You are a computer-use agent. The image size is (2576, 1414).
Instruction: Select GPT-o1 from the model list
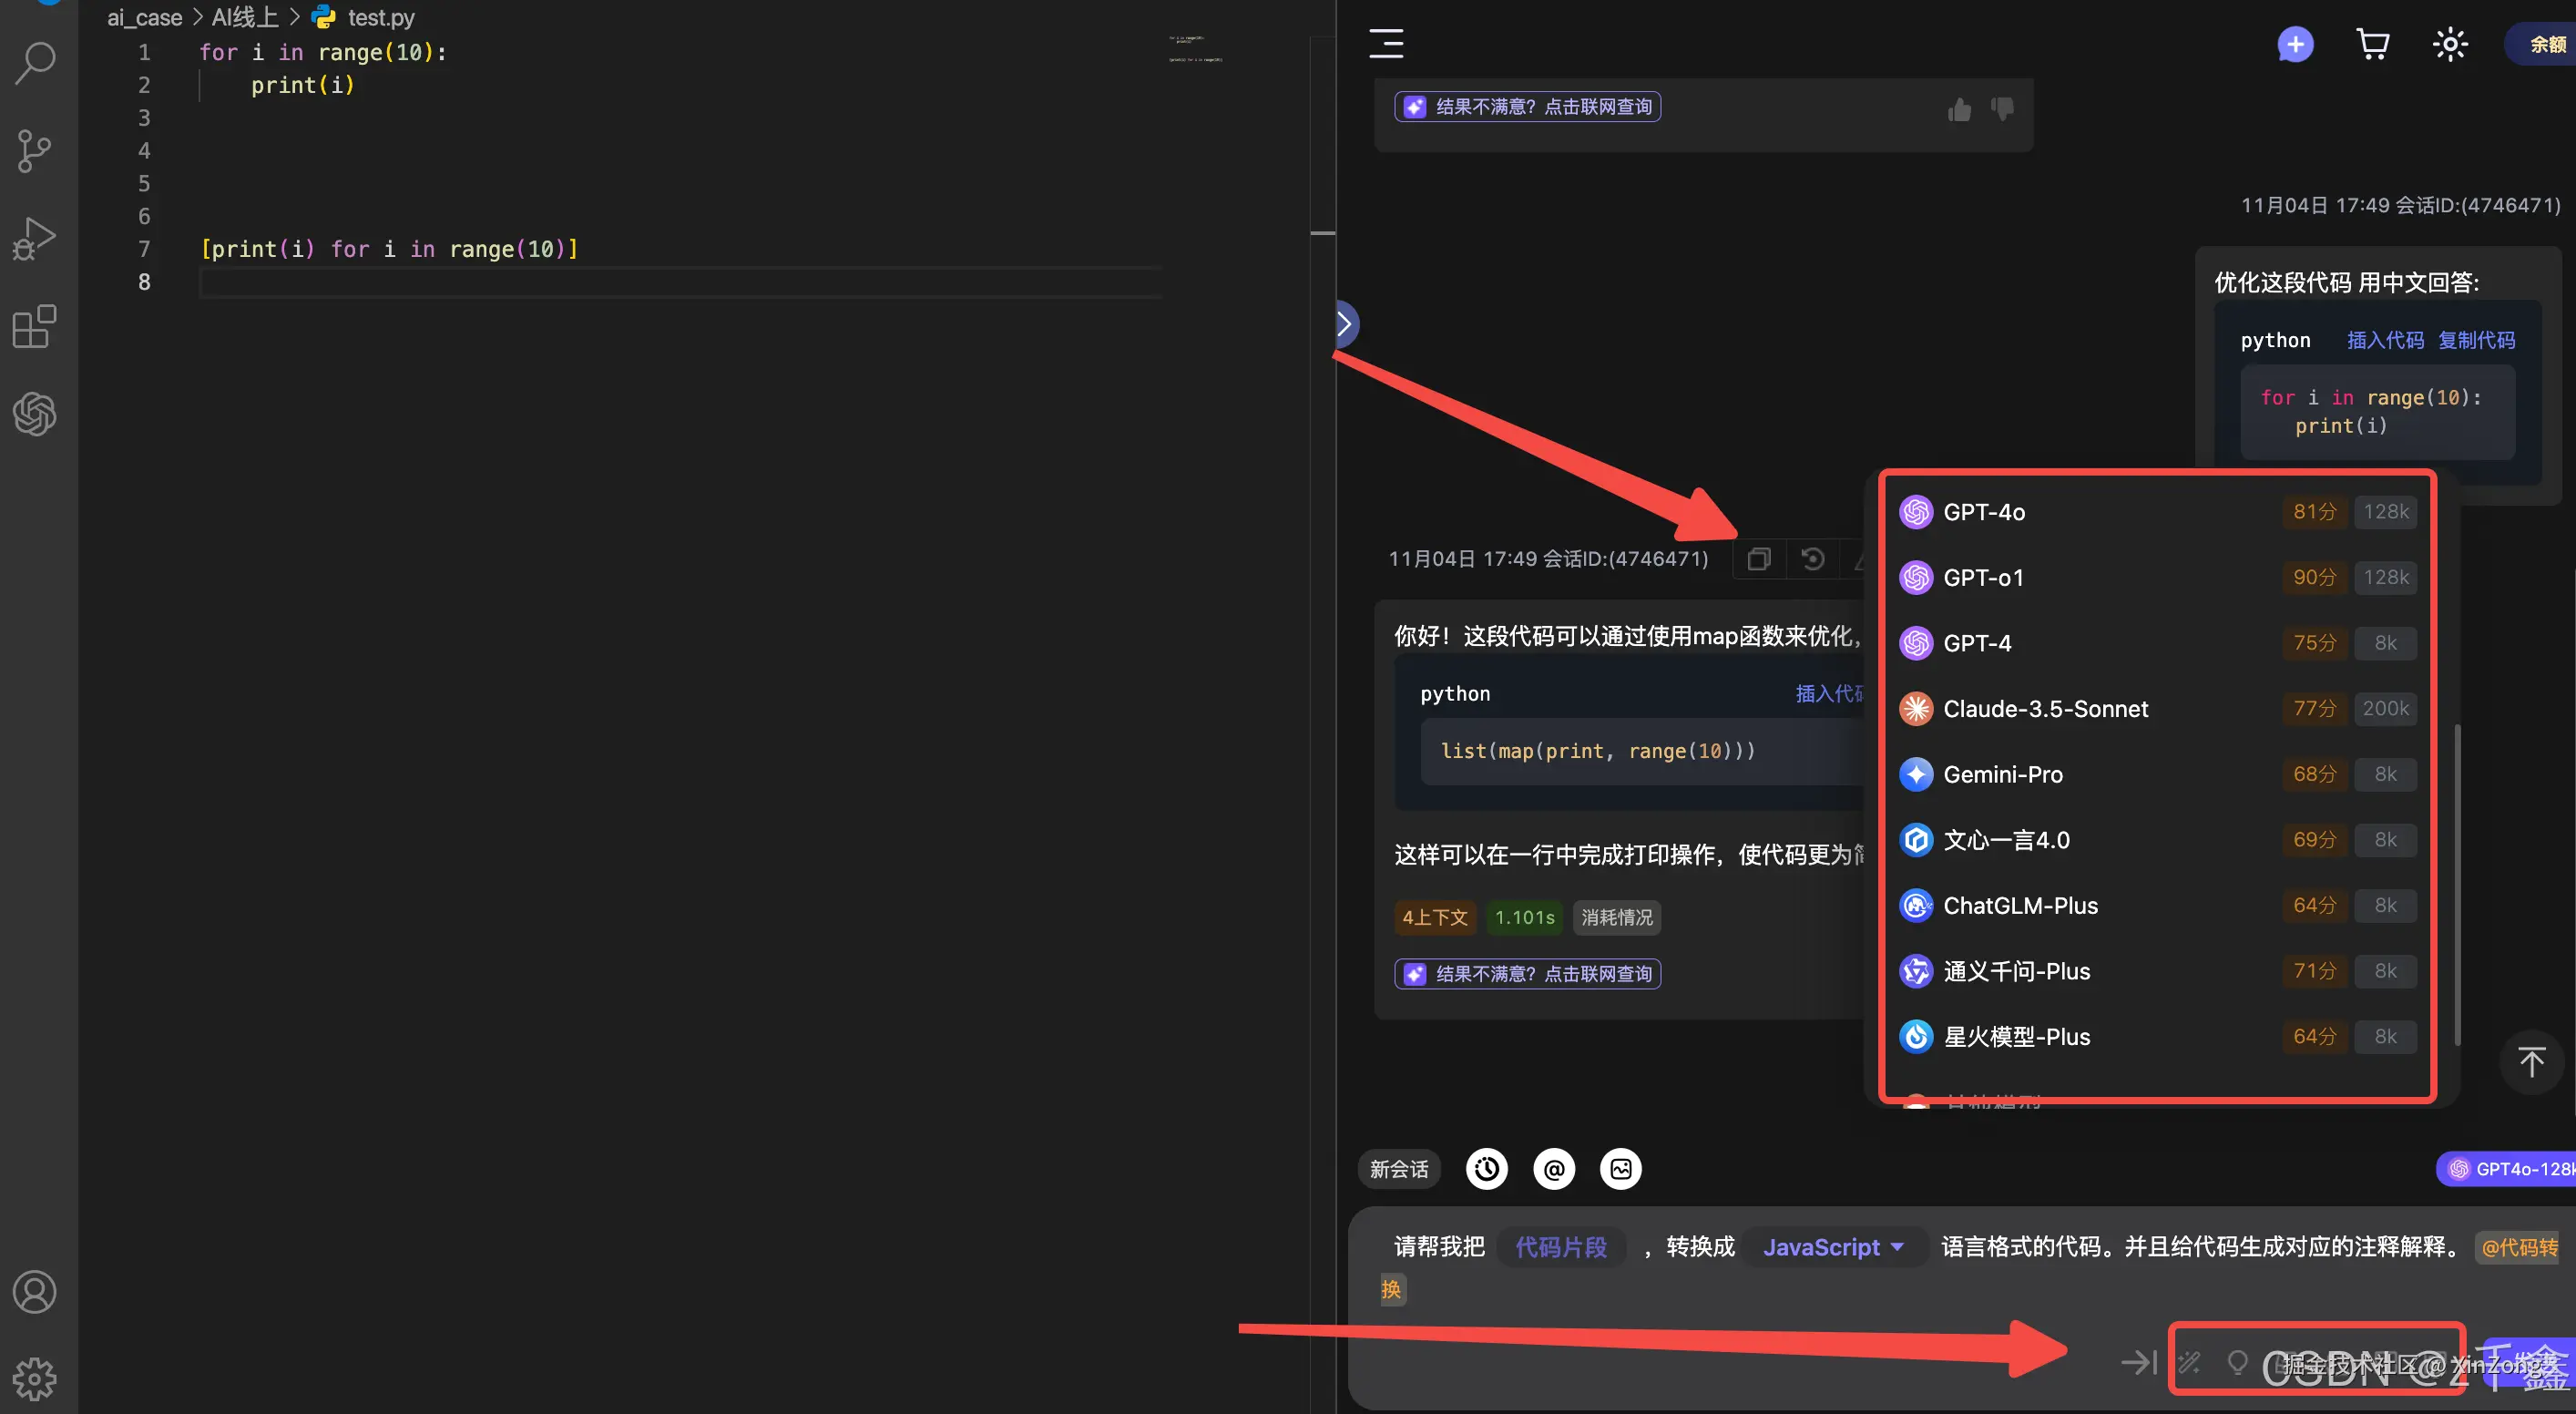click(x=1983, y=577)
